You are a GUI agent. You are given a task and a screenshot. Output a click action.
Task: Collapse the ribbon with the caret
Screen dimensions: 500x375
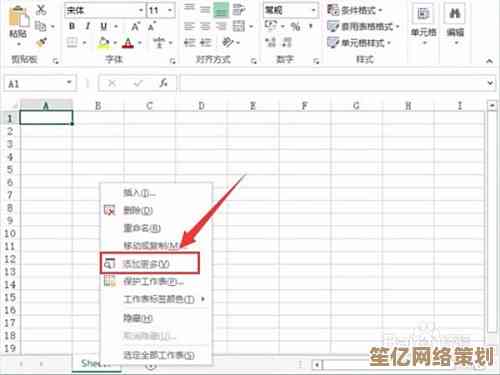click(x=489, y=61)
